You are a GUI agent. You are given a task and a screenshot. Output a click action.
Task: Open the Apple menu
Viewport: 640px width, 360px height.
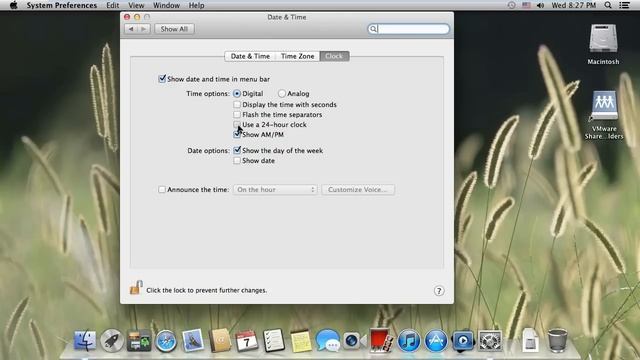coord(13,5)
